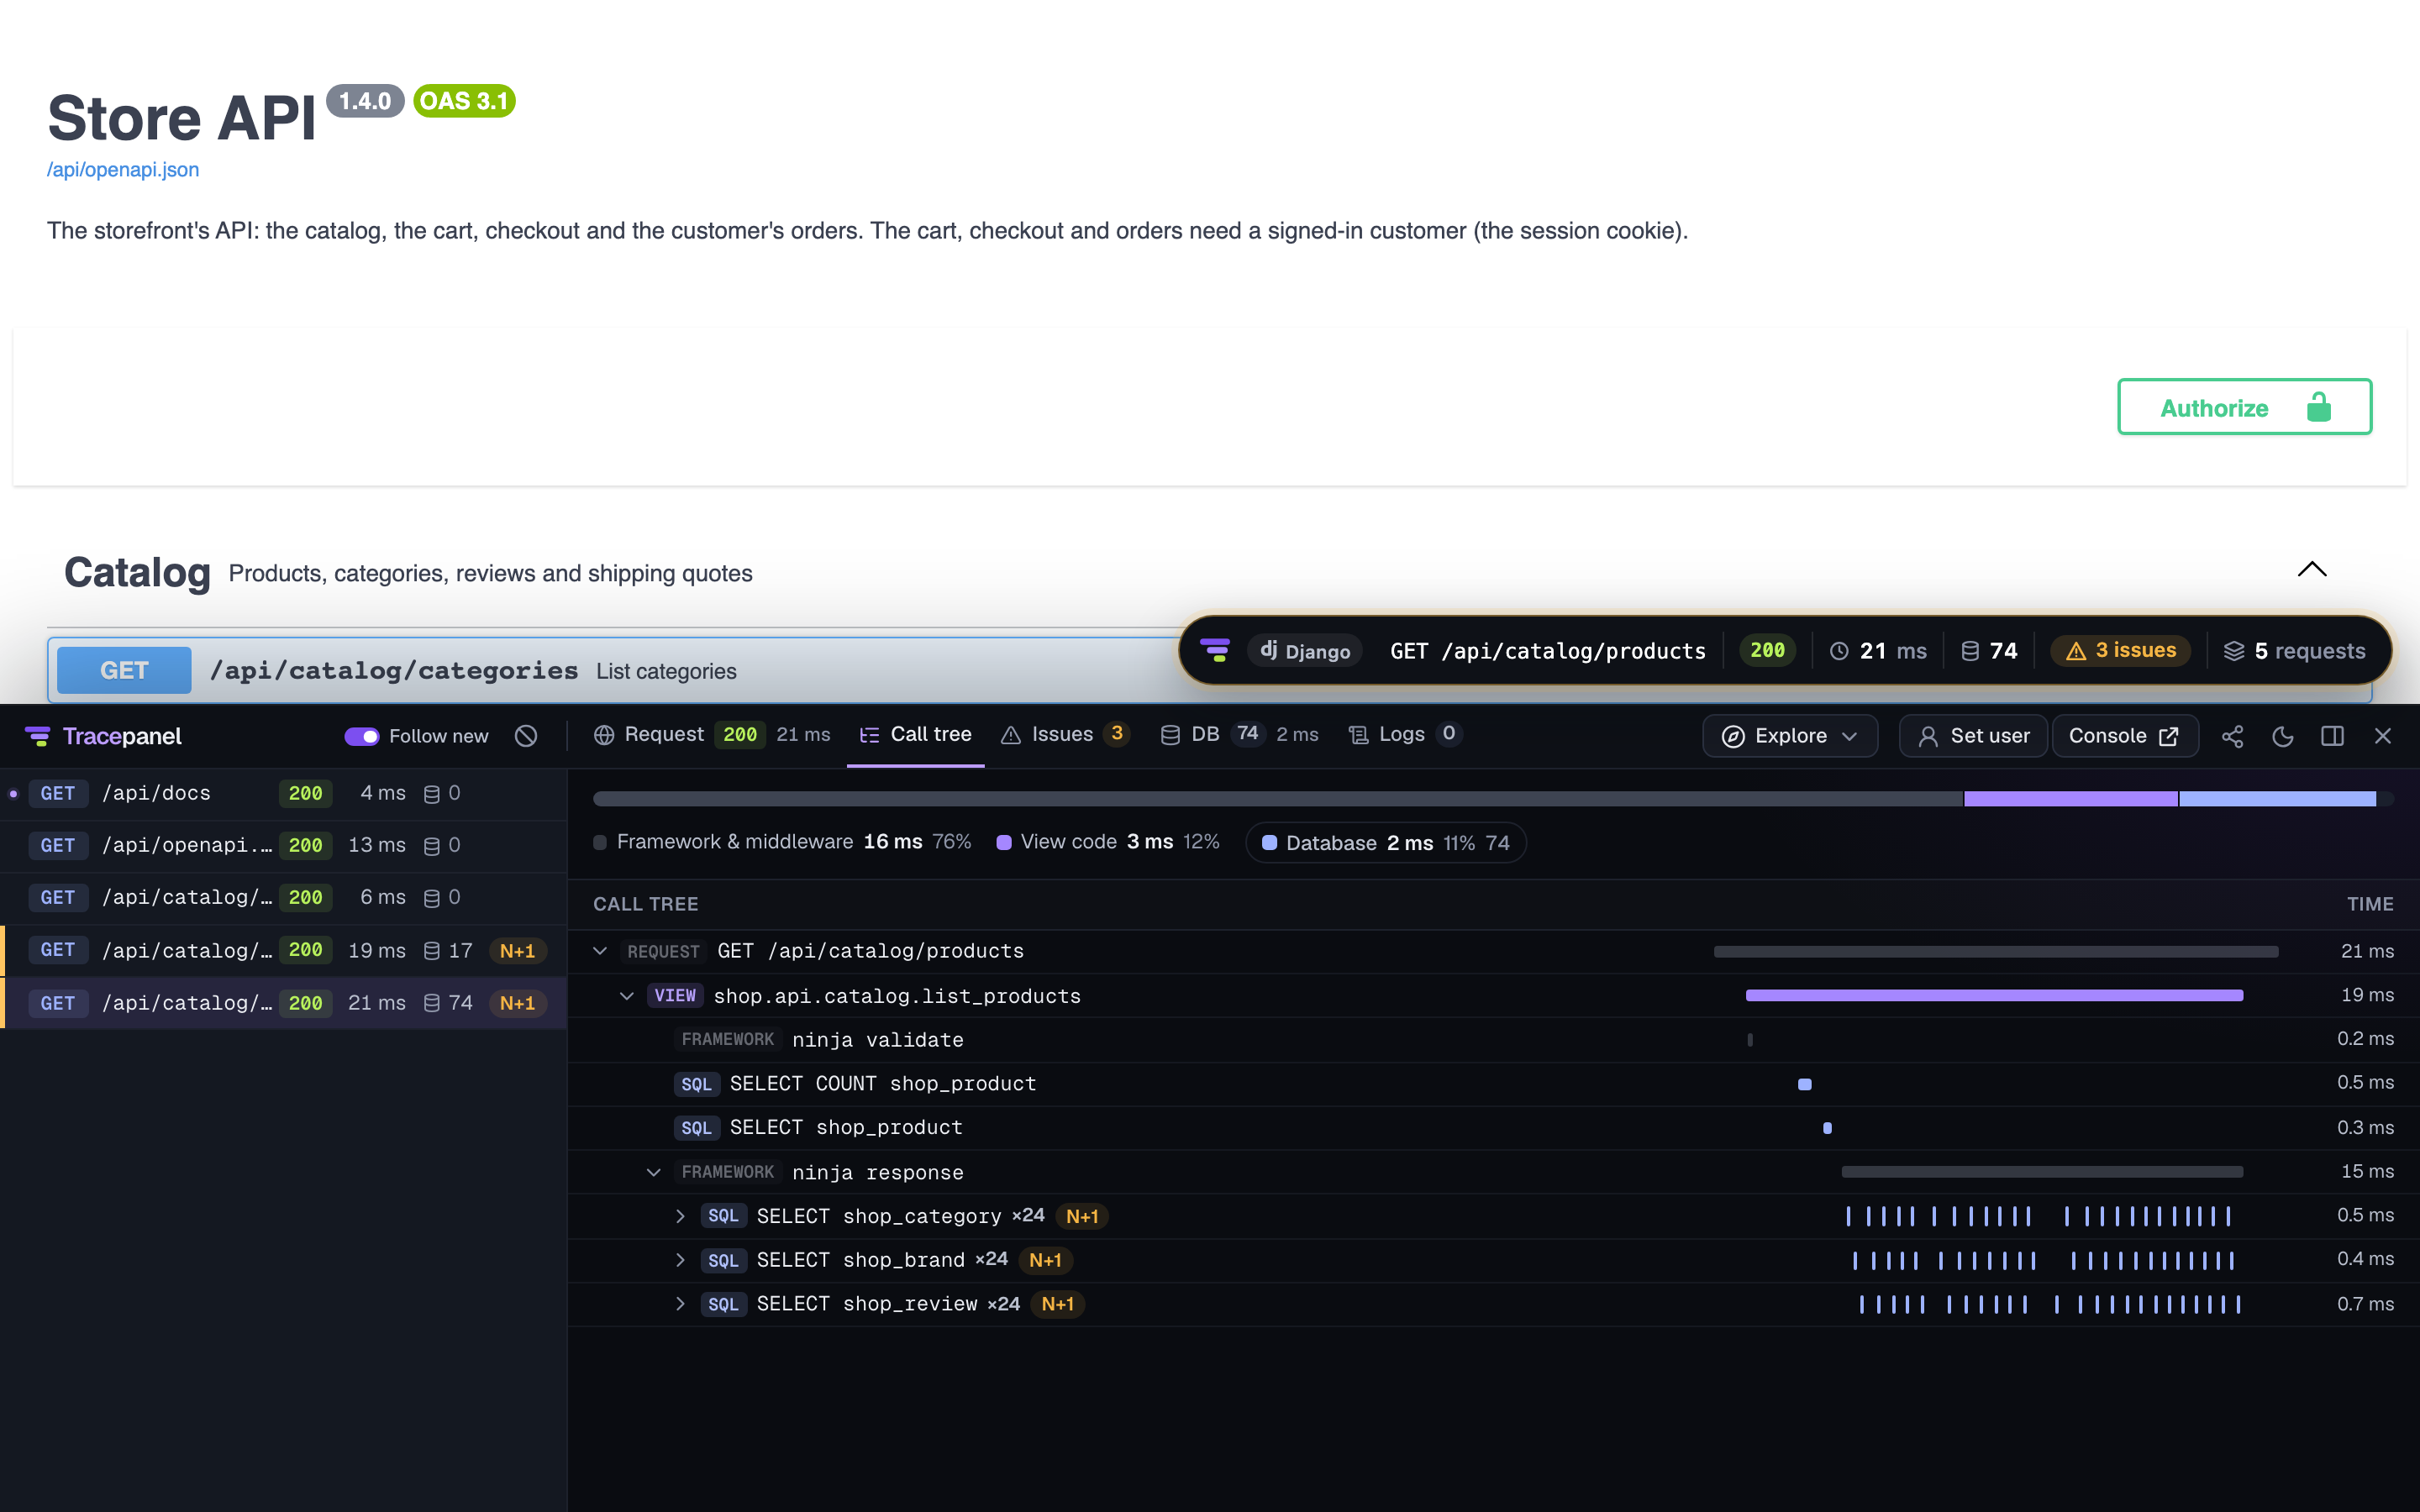Image resolution: width=2420 pixels, height=1512 pixels.
Task: Select the GET /api/openapi request row
Action: click(284, 846)
